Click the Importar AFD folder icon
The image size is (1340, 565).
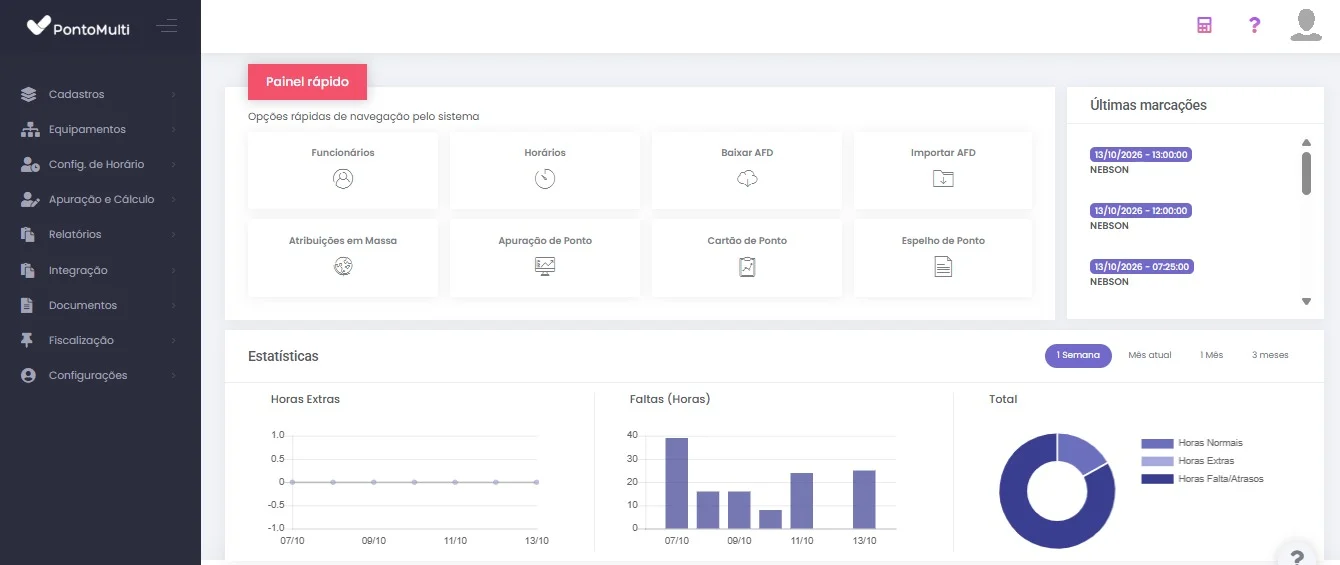point(943,179)
